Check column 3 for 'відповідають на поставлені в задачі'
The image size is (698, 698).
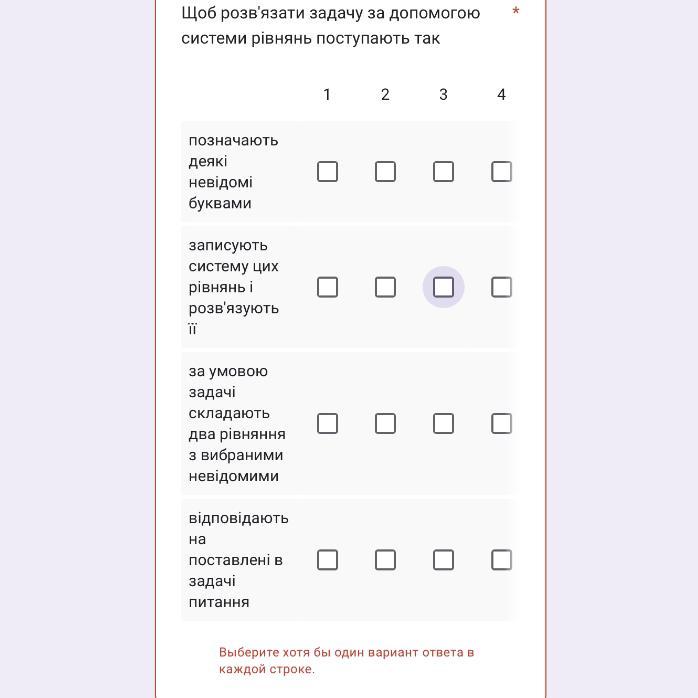pyautogui.click(x=443, y=560)
